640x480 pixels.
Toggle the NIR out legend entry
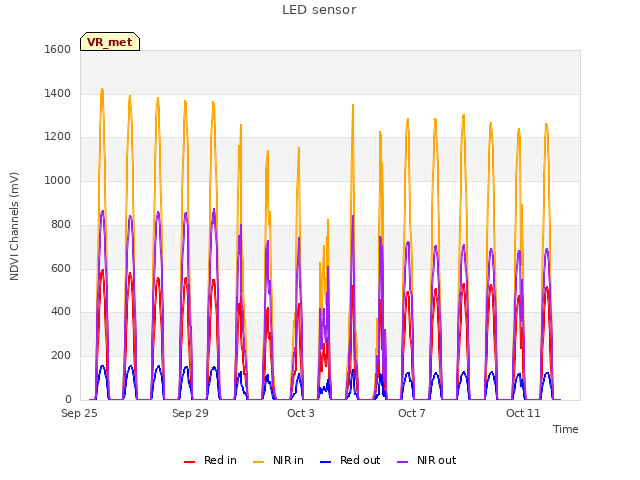427,460
